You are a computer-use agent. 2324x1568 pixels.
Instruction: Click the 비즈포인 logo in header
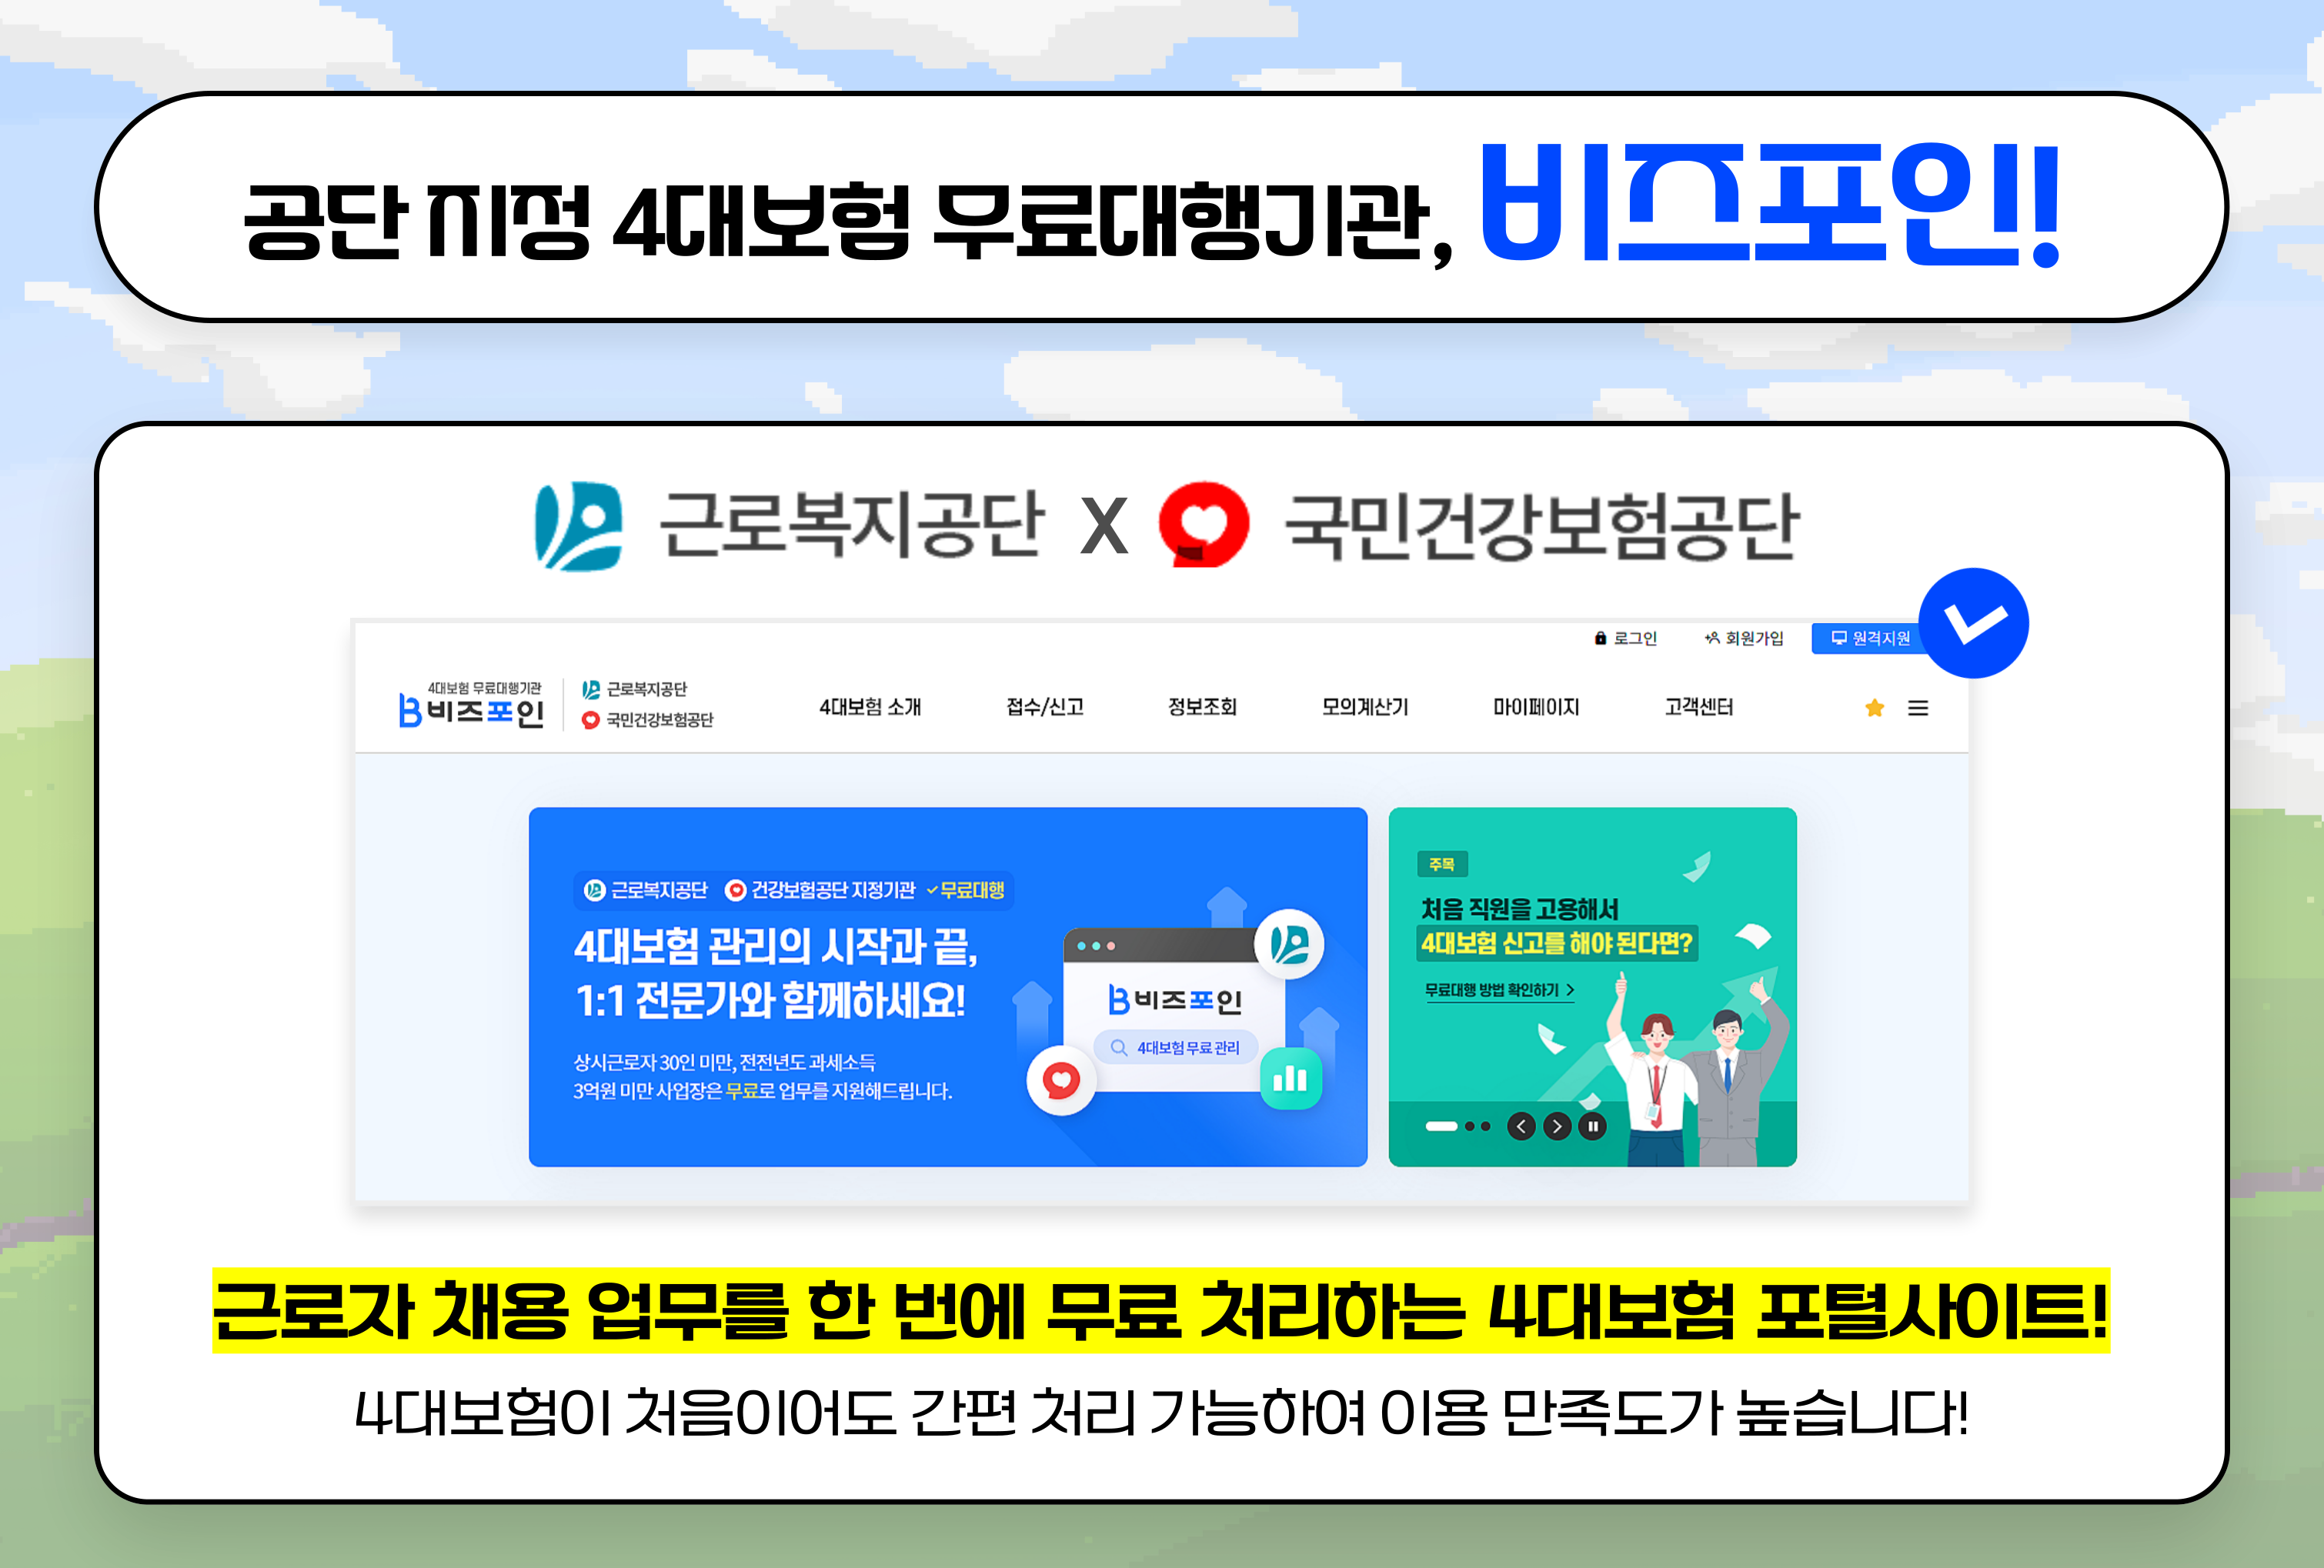[471, 706]
